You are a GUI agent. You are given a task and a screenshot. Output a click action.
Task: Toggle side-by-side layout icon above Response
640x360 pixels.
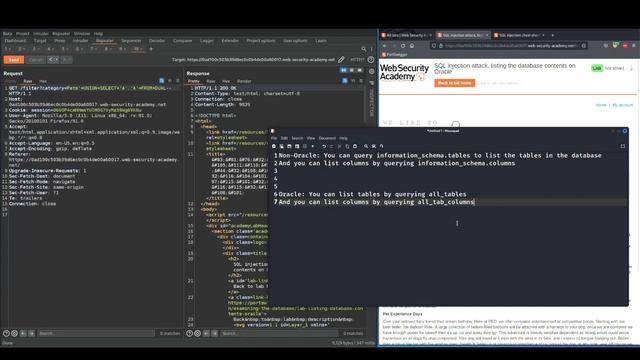pyautogui.click(x=344, y=71)
